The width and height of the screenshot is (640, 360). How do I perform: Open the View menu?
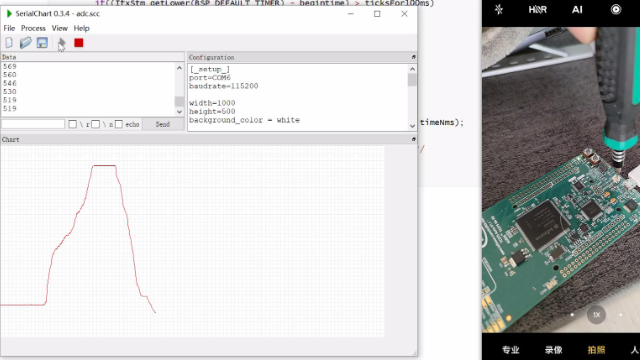tap(60, 28)
